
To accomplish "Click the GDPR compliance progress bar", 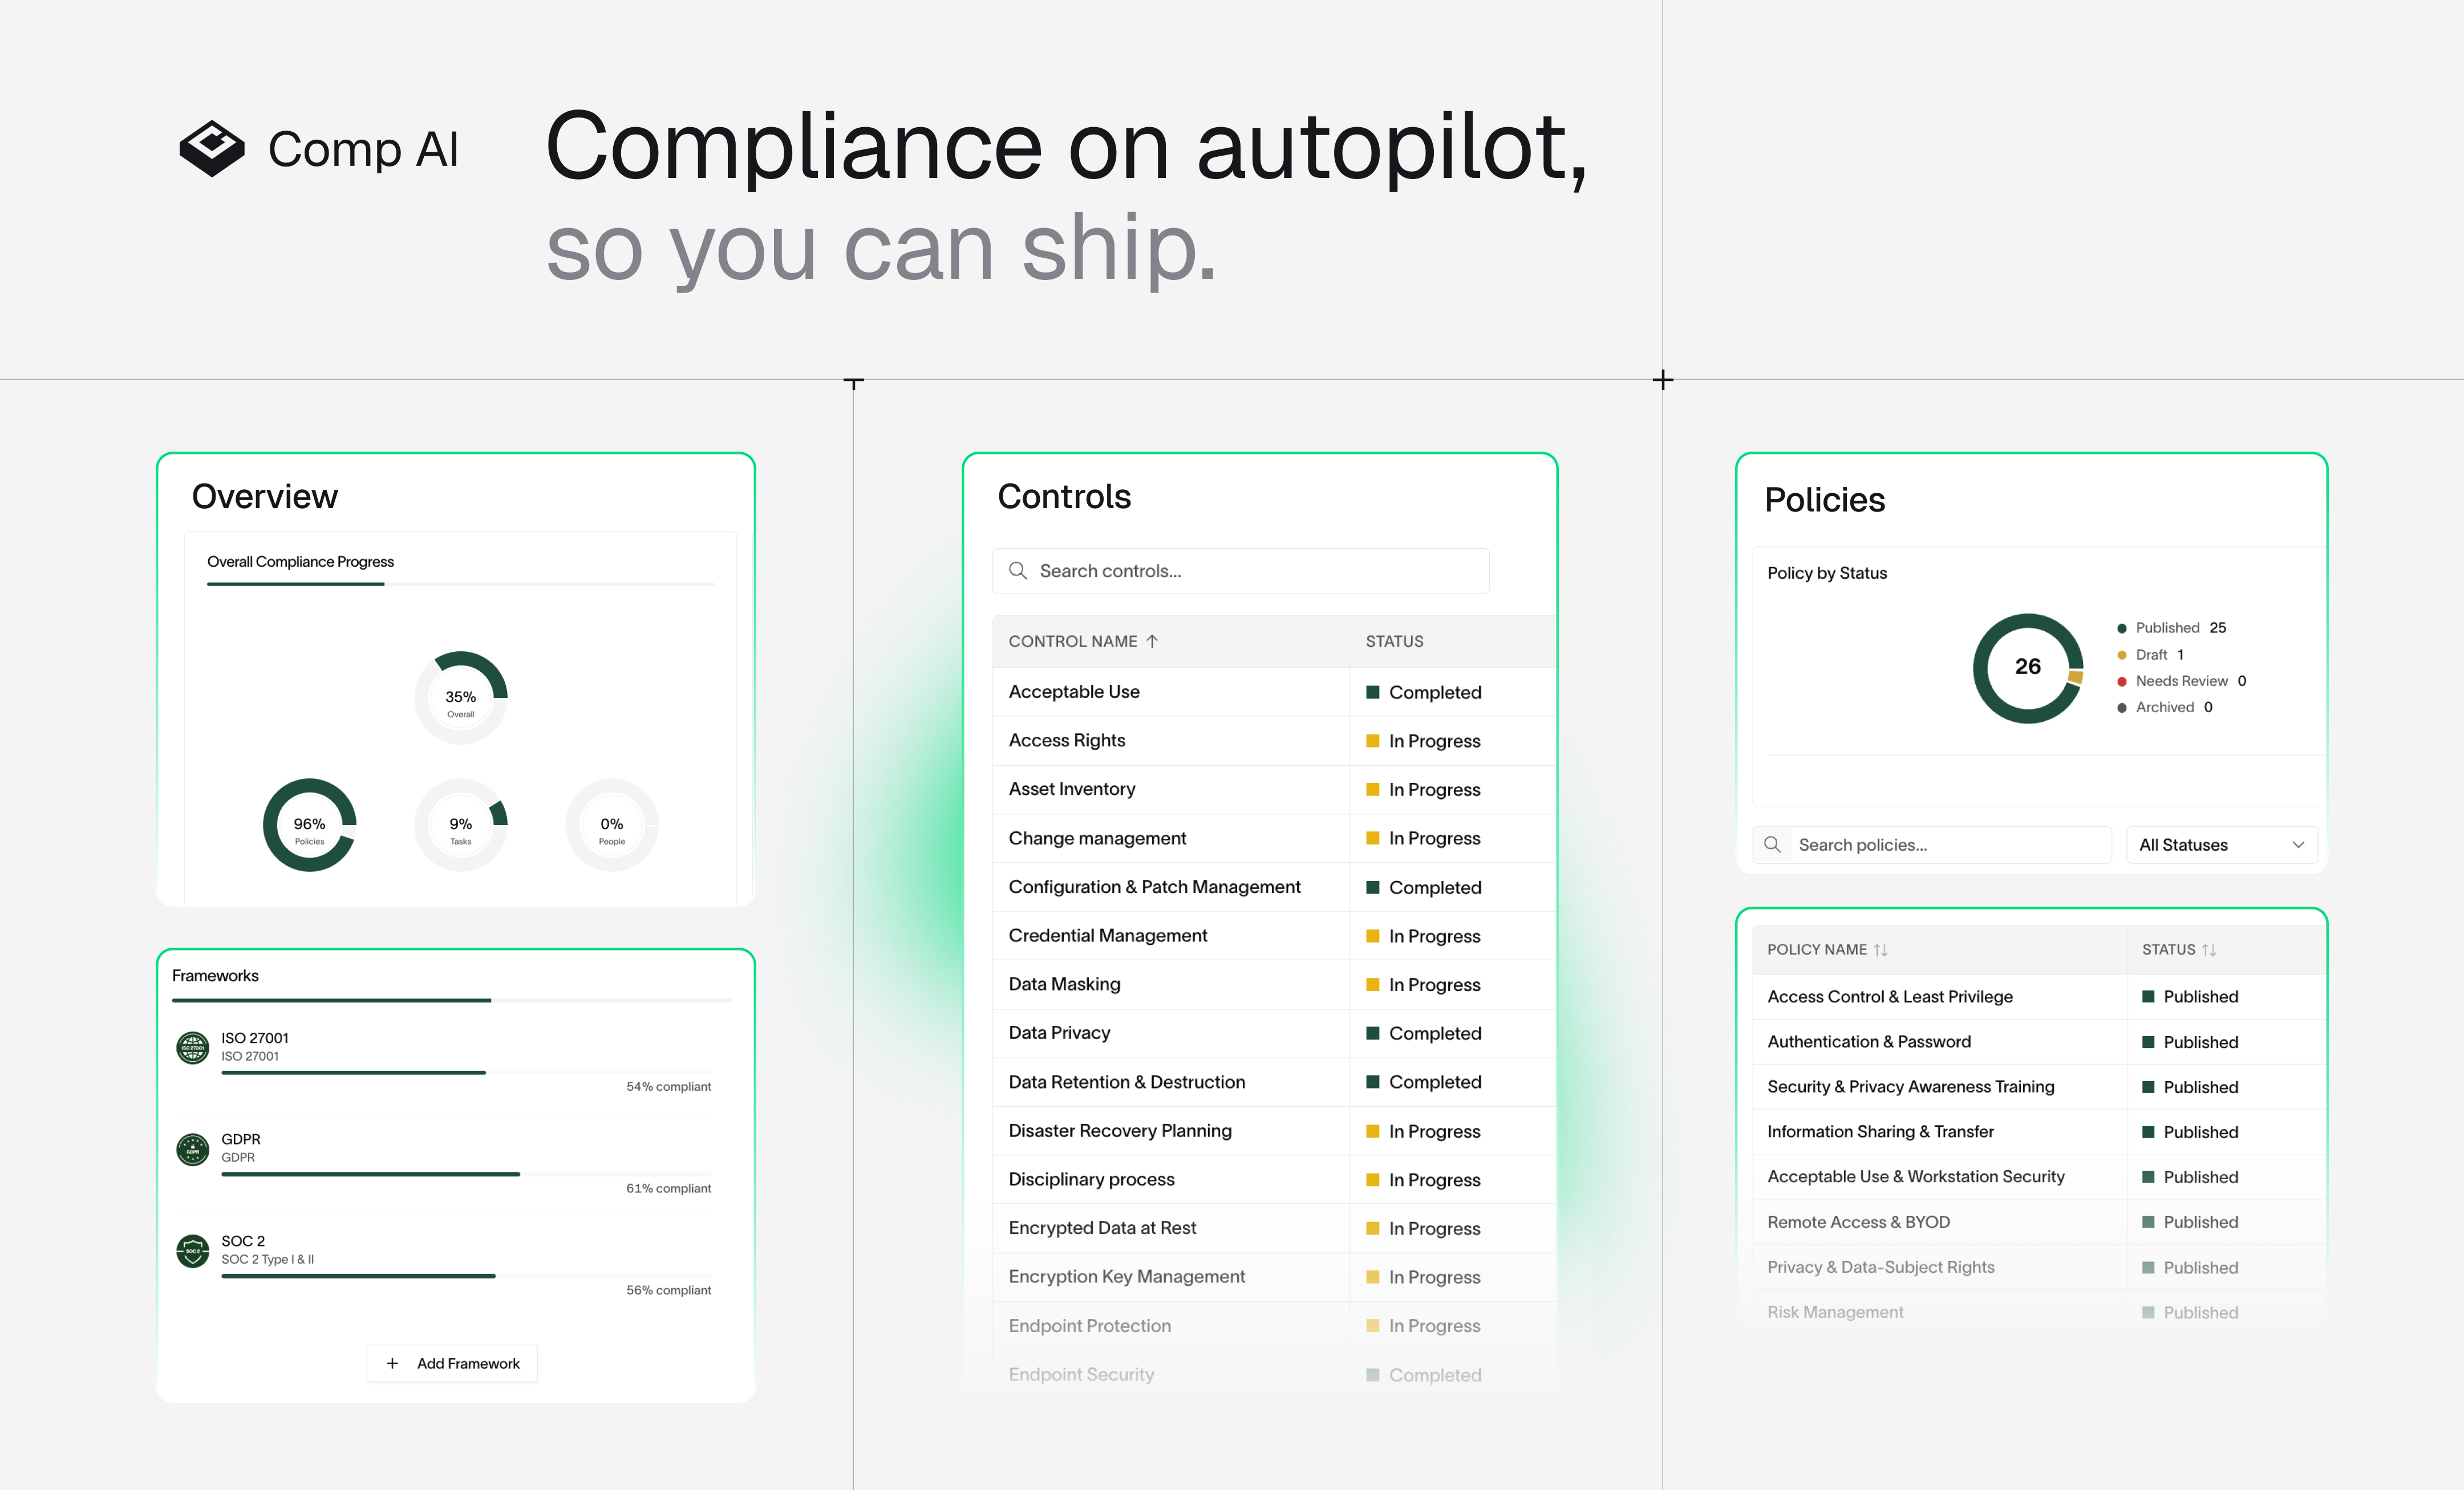I will tap(466, 1174).
